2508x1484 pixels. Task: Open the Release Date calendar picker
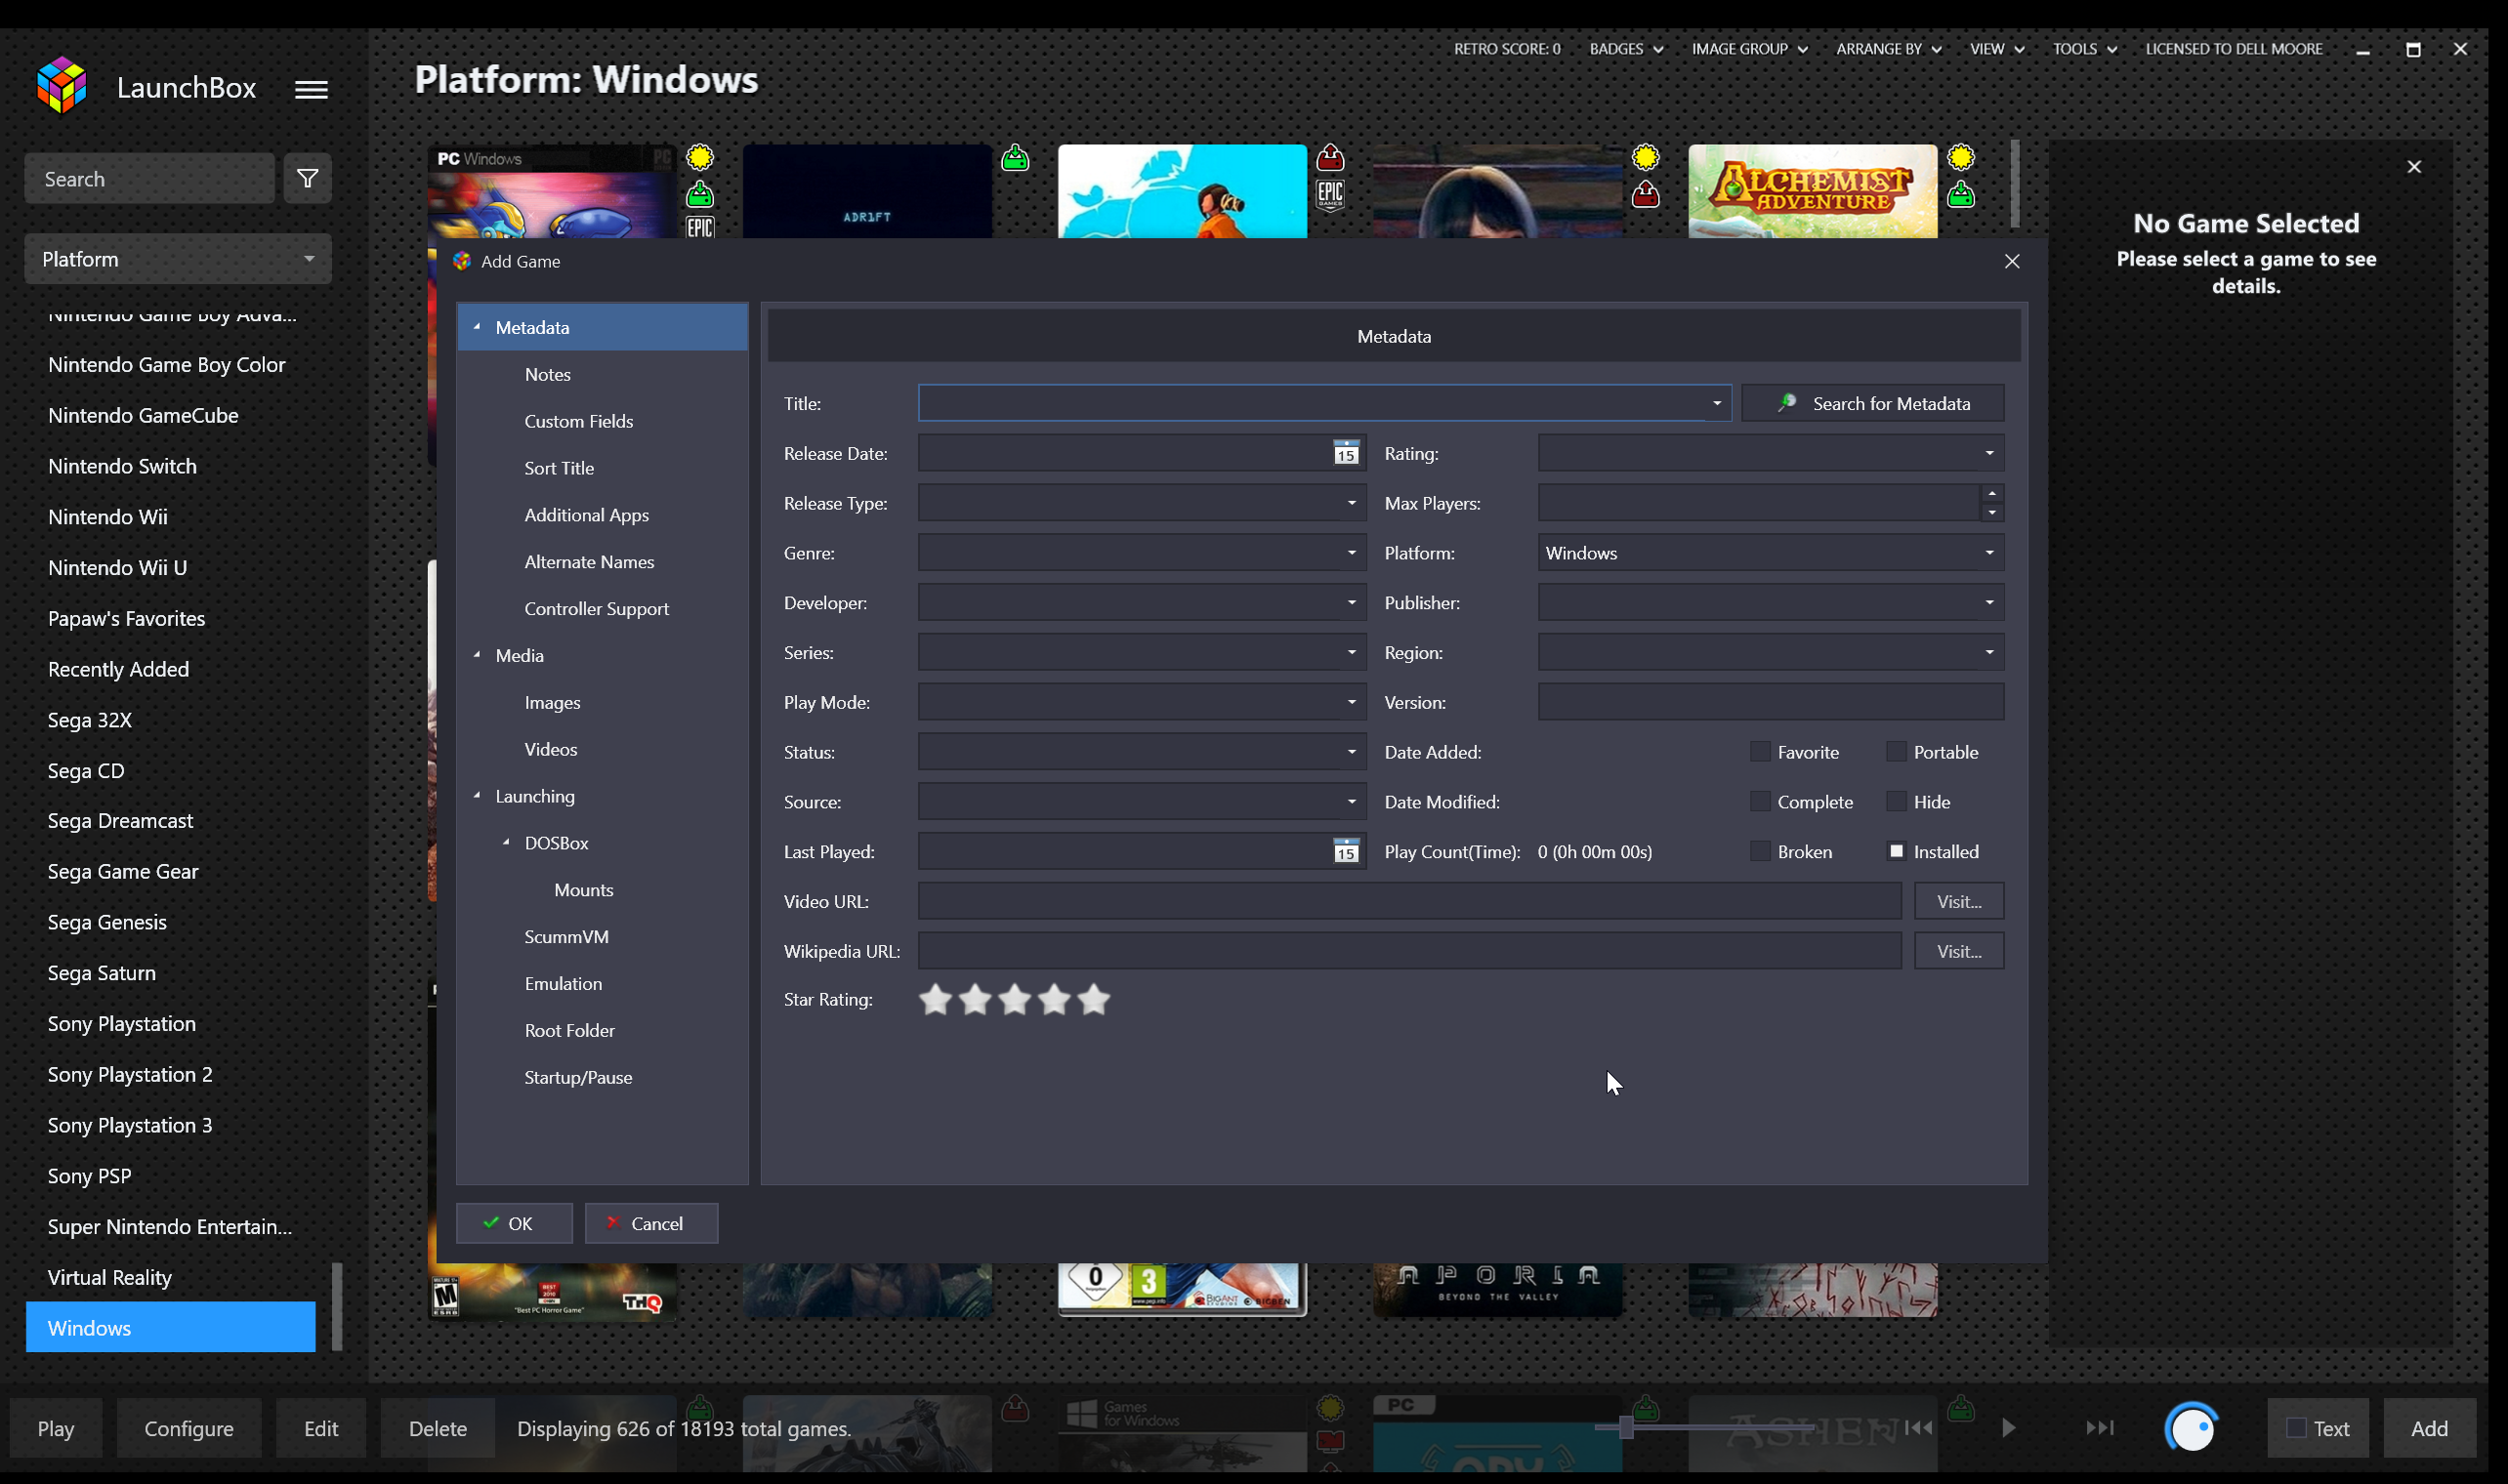pyautogui.click(x=1346, y=453)
